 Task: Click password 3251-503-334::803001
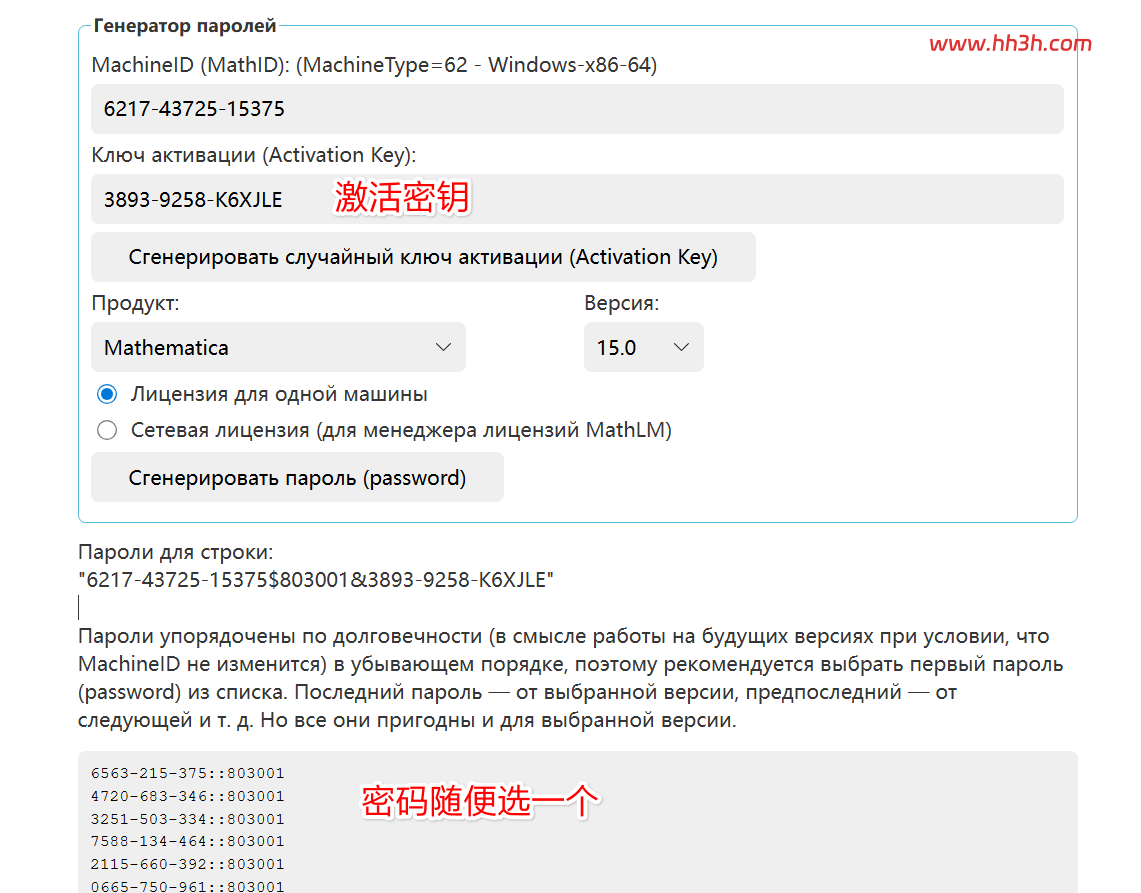188,819
